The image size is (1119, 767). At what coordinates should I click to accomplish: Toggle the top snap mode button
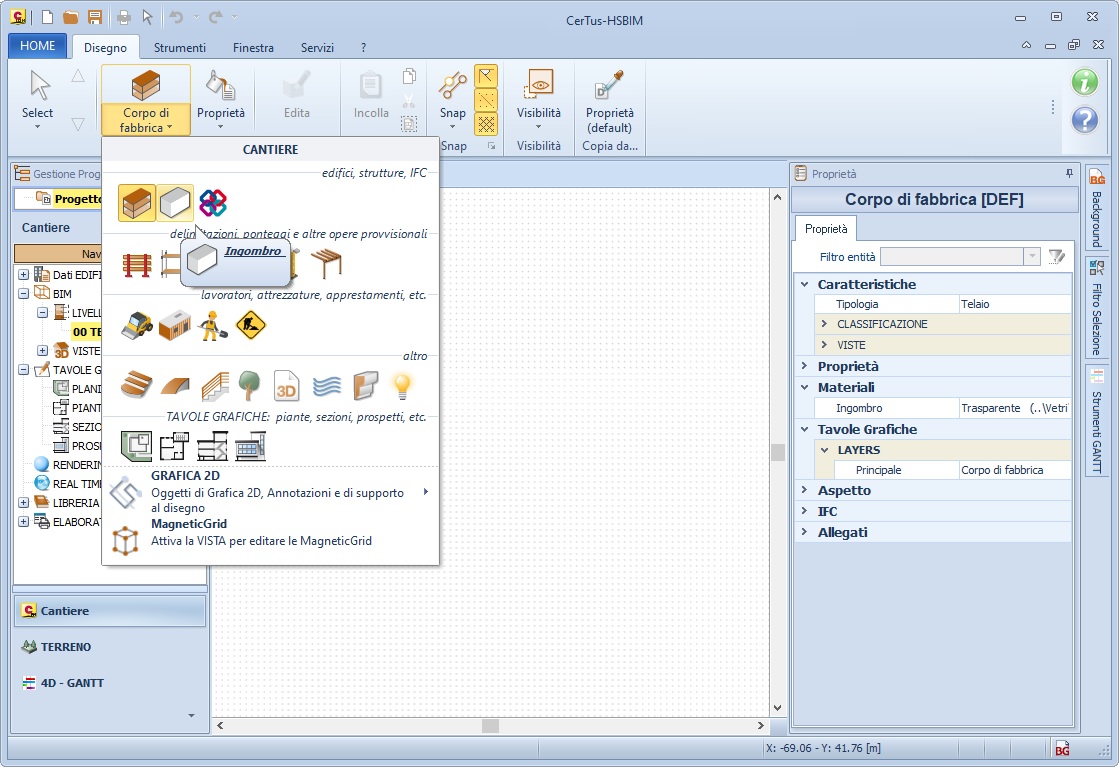(486, 76)
